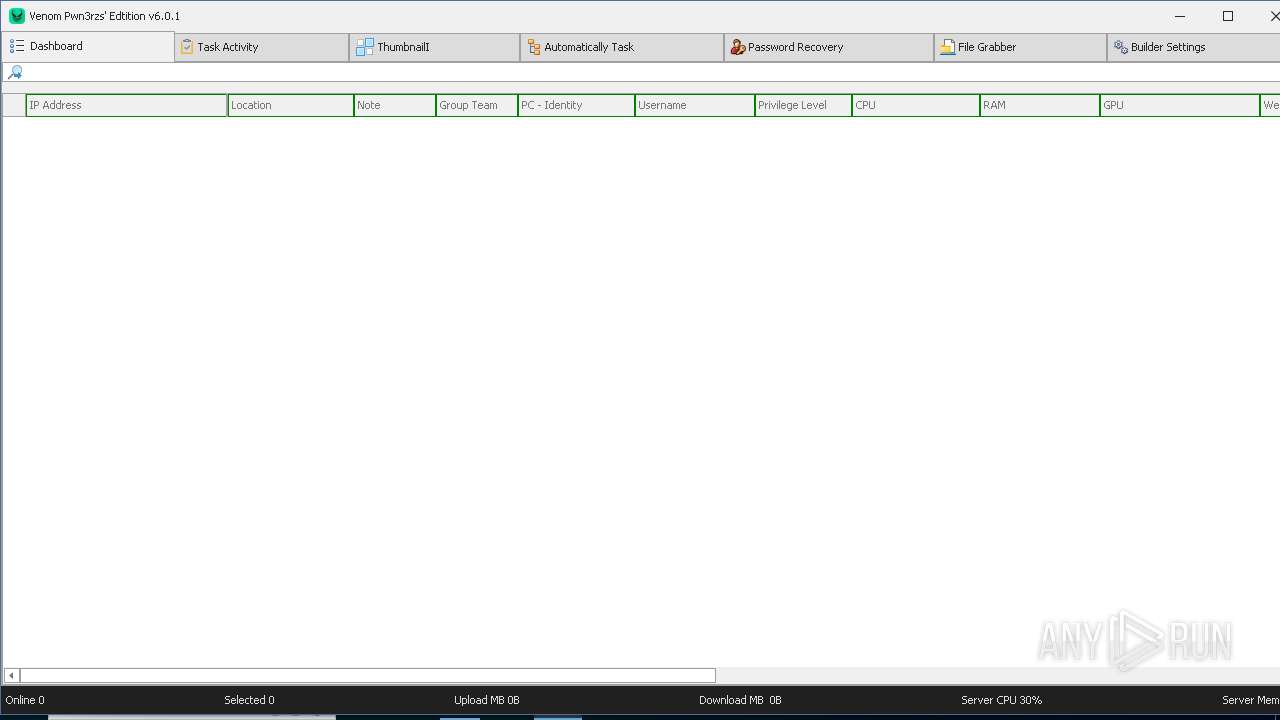Click the Note column header
Screen dimensions: 1280x720
point(395,105)
